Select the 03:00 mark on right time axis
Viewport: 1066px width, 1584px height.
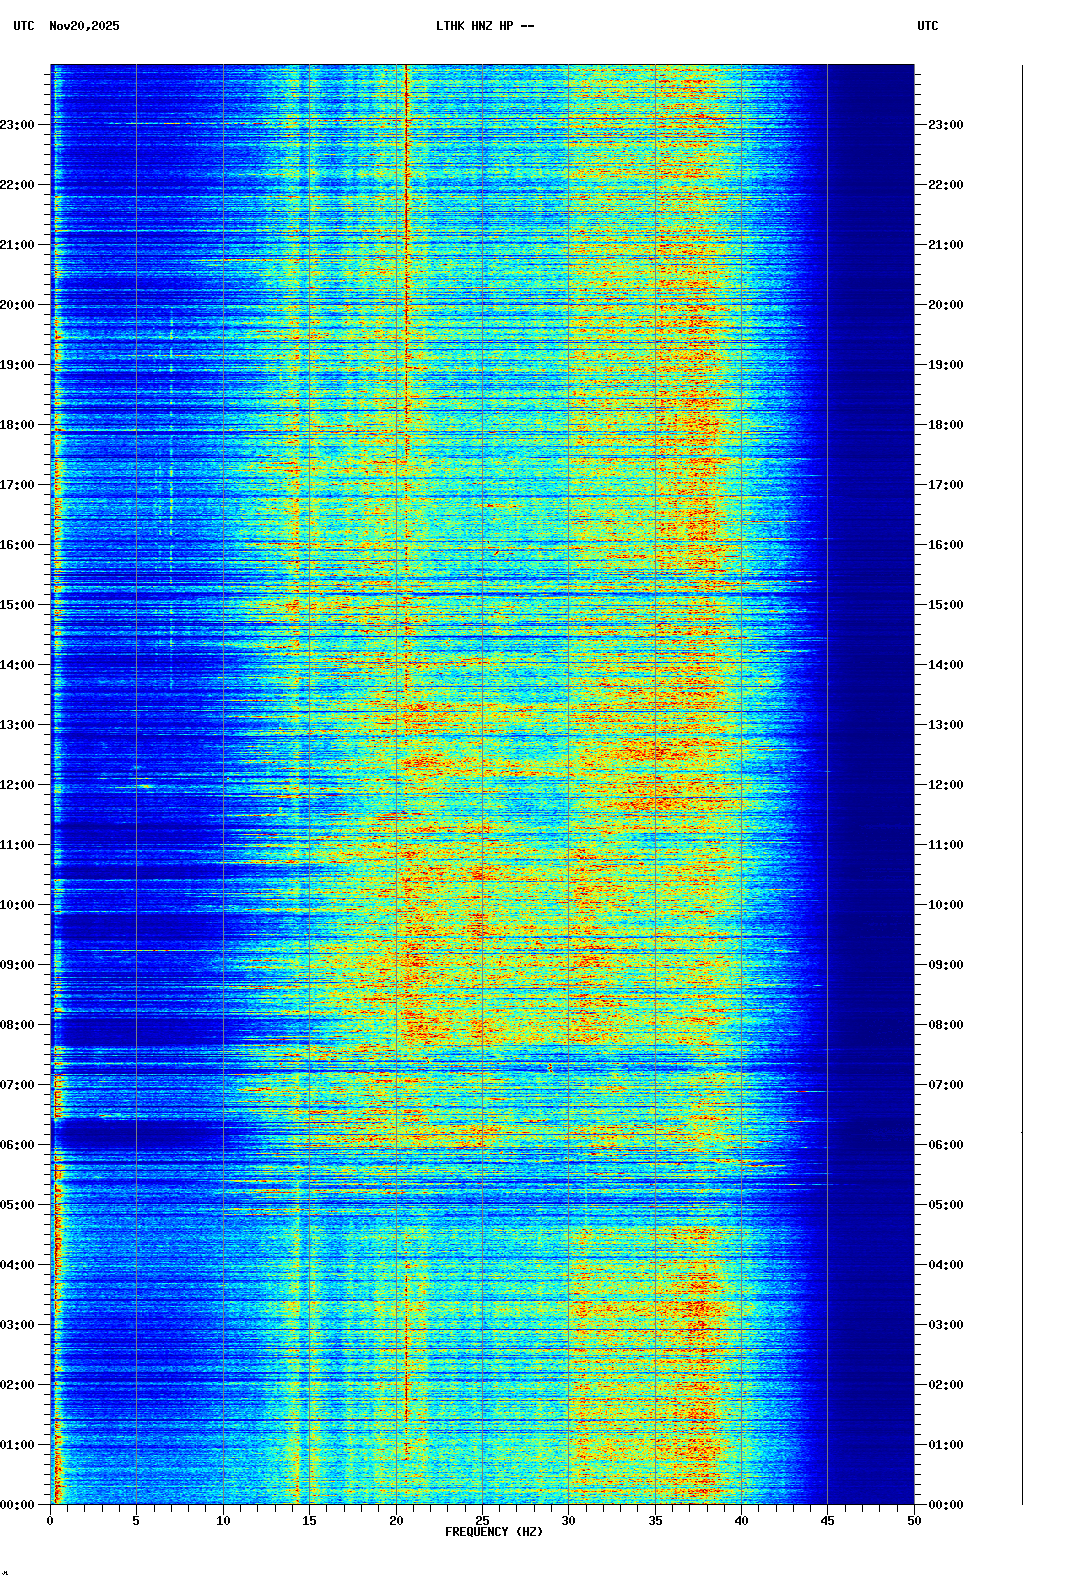pyautogui.click(x=945, y=1325)
